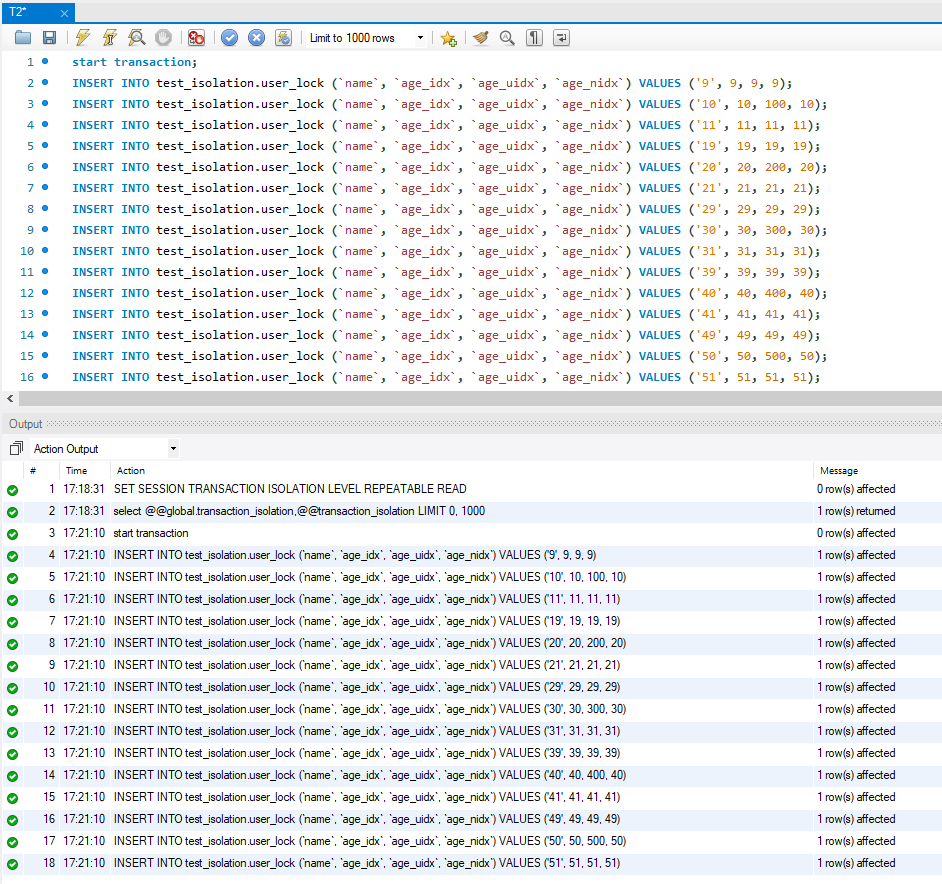
Task: Select output row inserting VALUES ('40', 40, 400, 40)
Action: 472,775
